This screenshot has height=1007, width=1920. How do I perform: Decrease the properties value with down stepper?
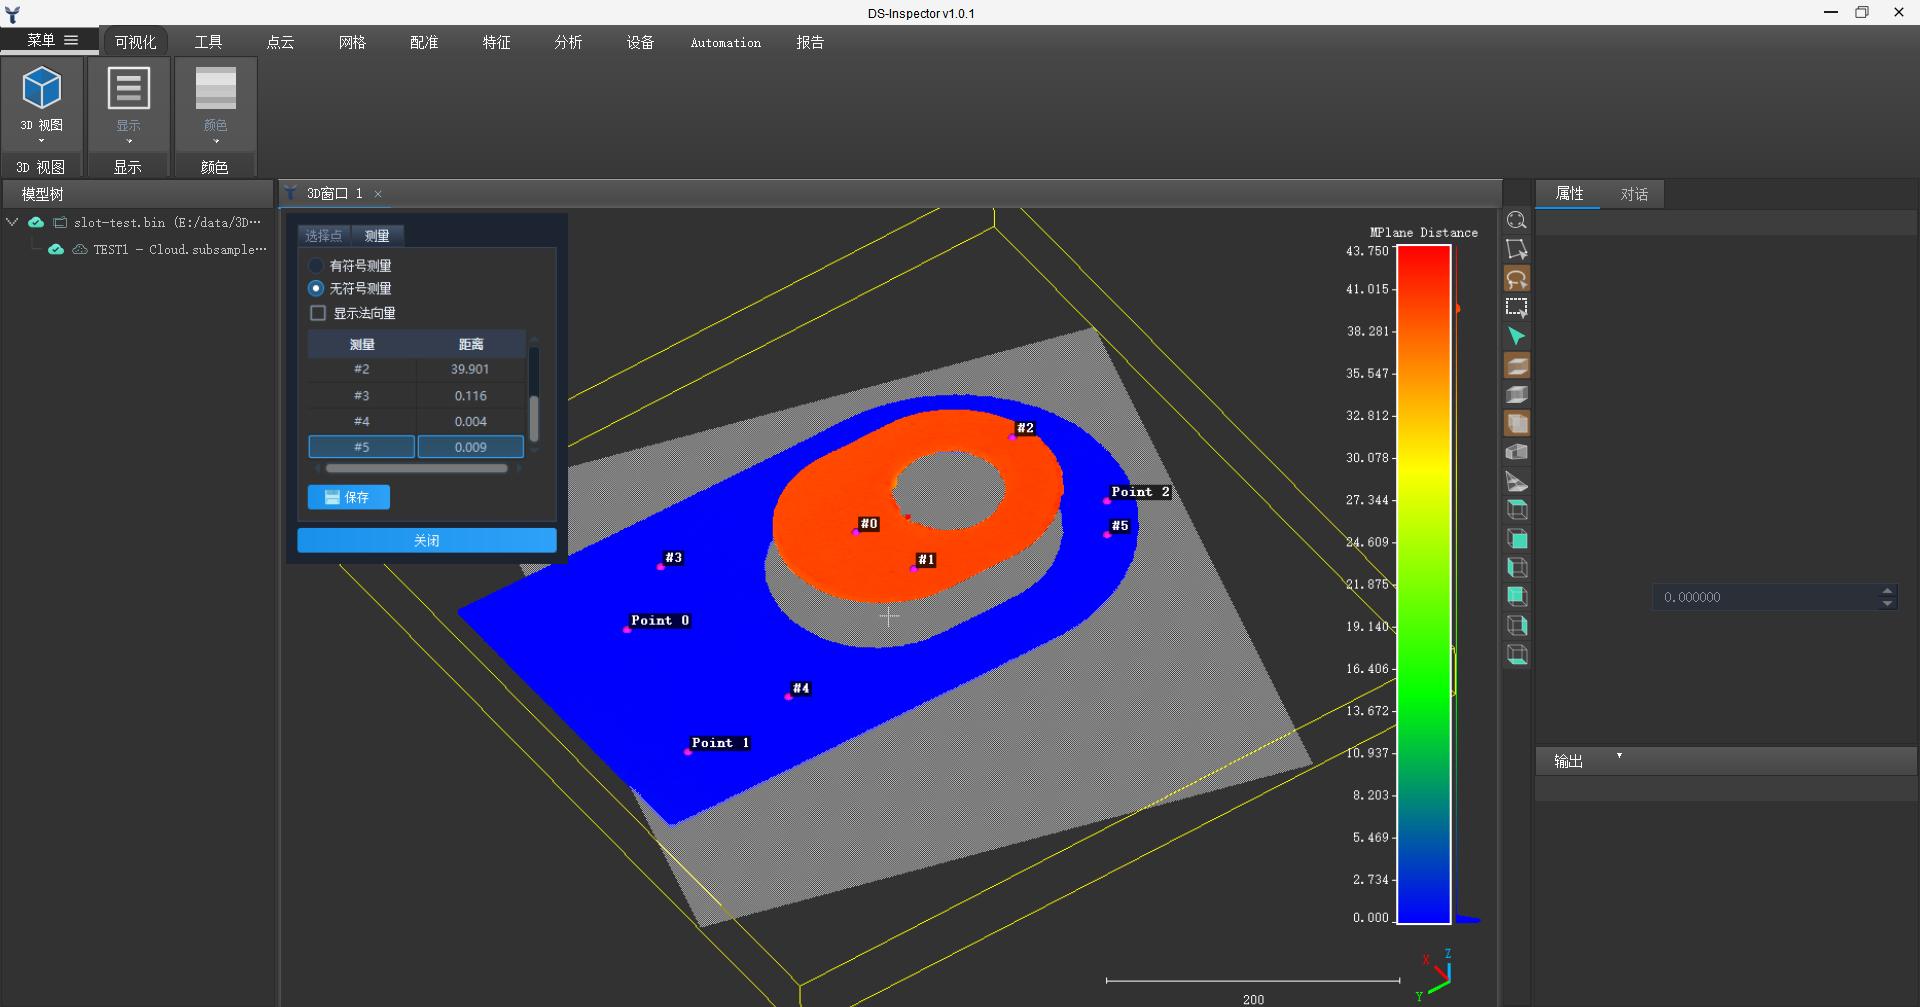pyautogui.click(x=1887, y=603)
